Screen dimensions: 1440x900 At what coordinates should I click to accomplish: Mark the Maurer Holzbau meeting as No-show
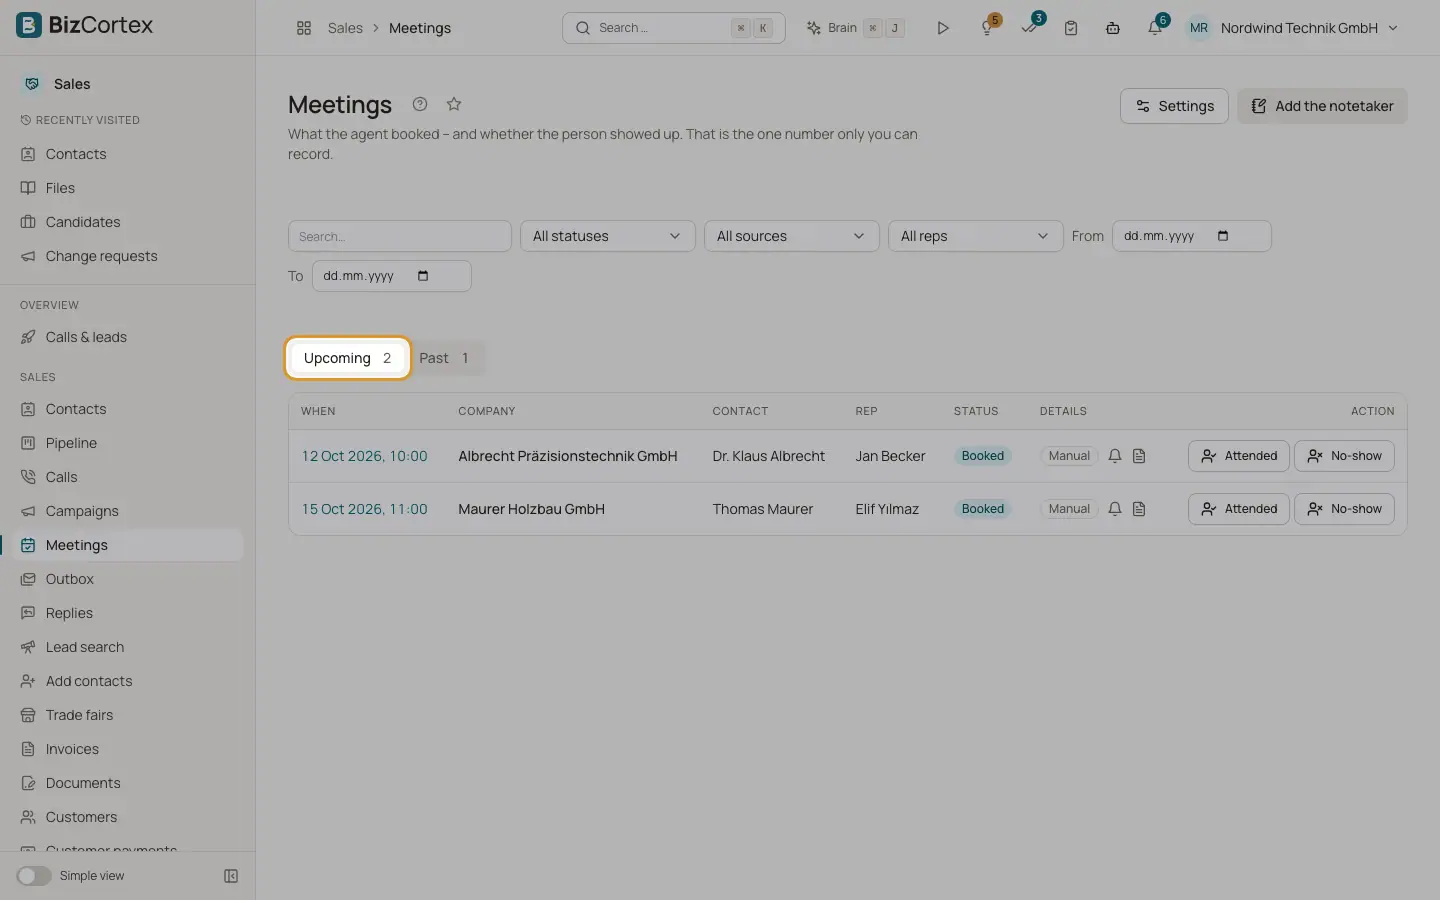[1344, 509]
